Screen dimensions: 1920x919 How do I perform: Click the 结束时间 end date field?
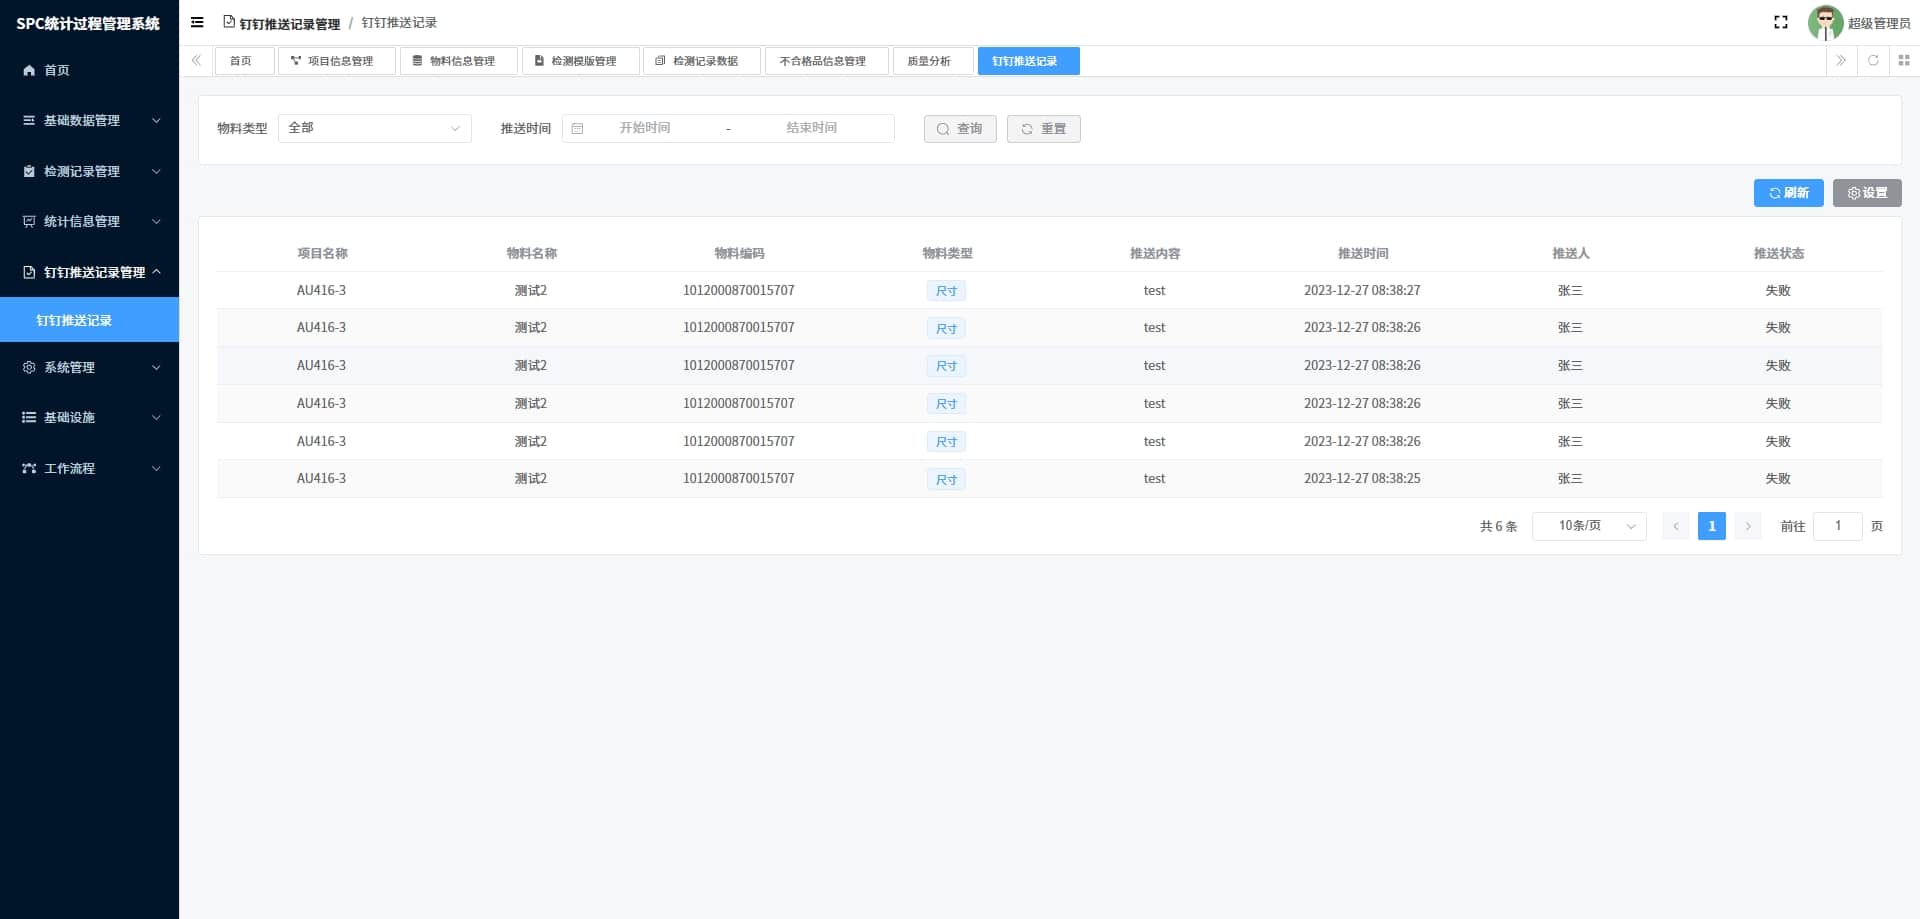click(x=812, y=128)
